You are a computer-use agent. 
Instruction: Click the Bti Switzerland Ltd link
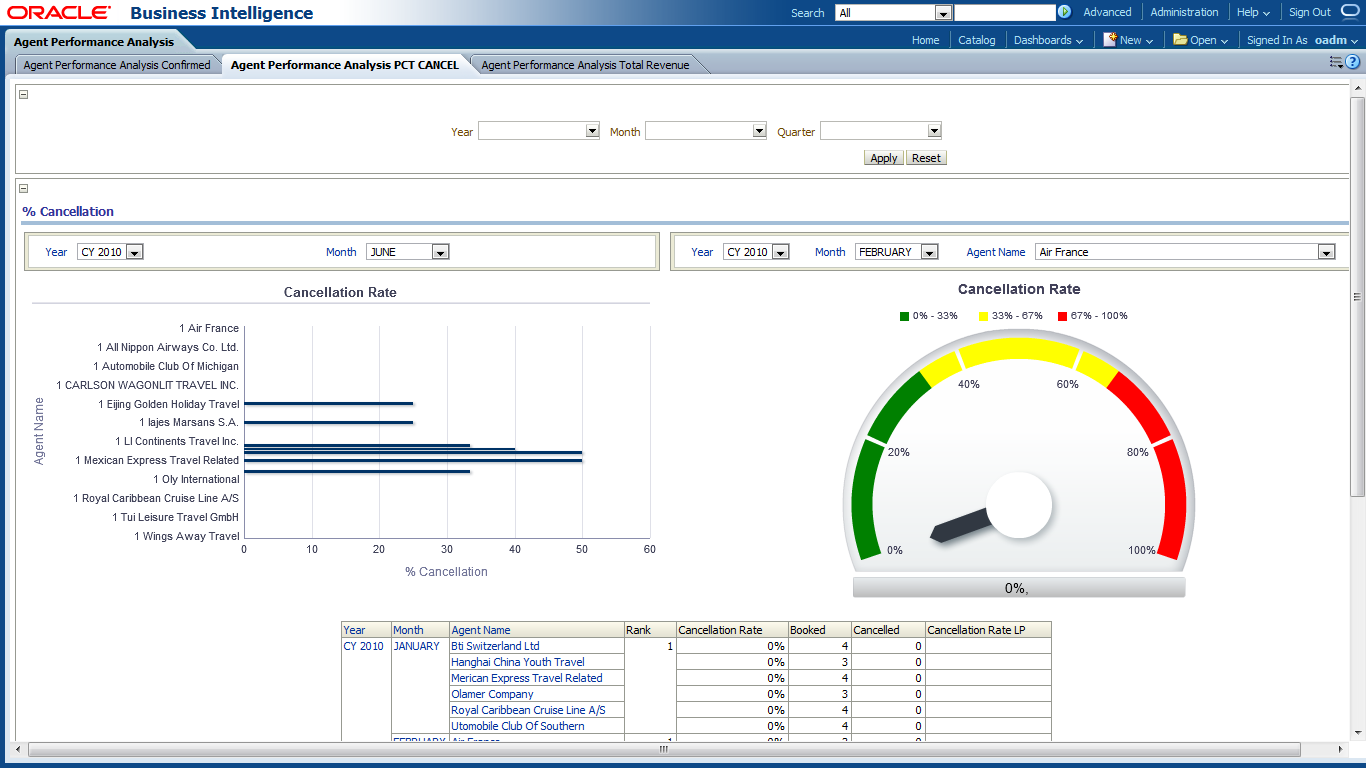[495, 646]
